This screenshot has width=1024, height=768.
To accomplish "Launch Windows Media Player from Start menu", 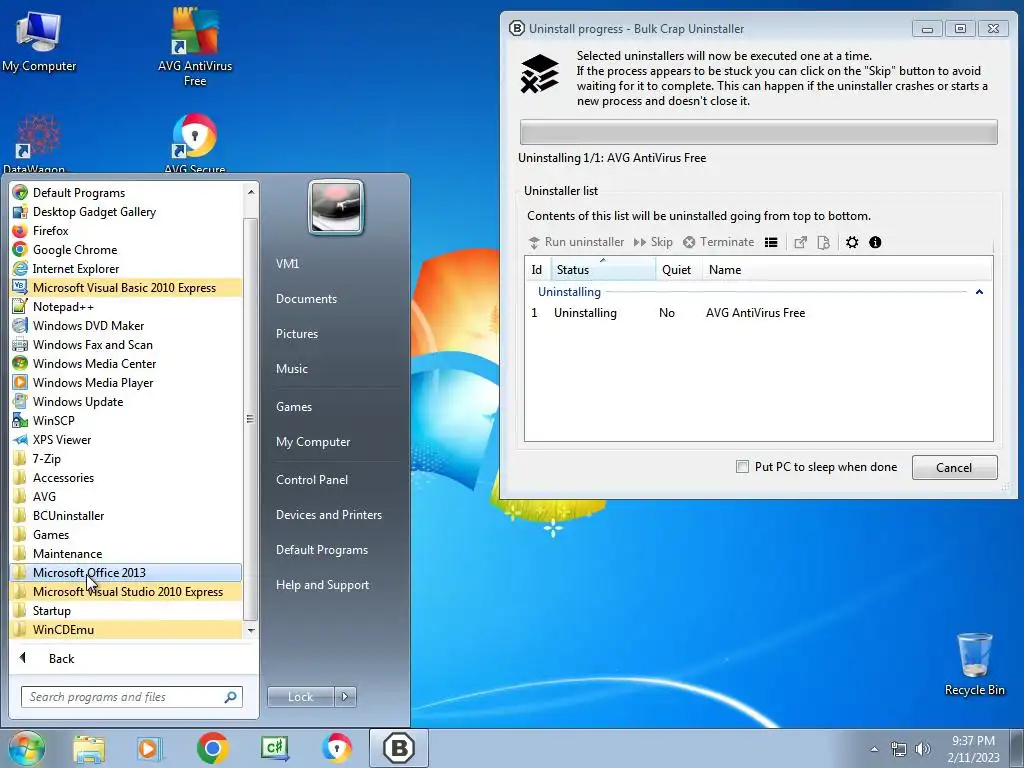I will [x=127, y=383].
